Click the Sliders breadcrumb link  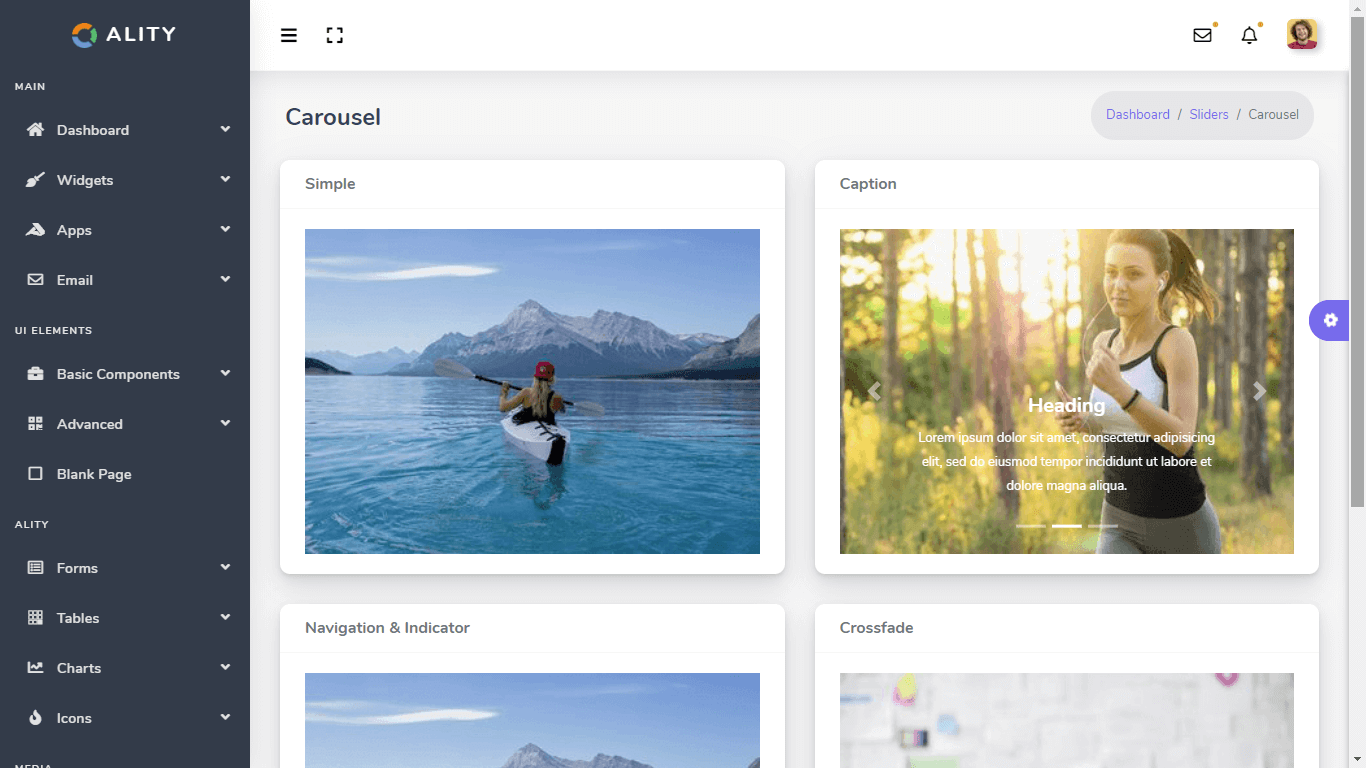click(1208, 115)
